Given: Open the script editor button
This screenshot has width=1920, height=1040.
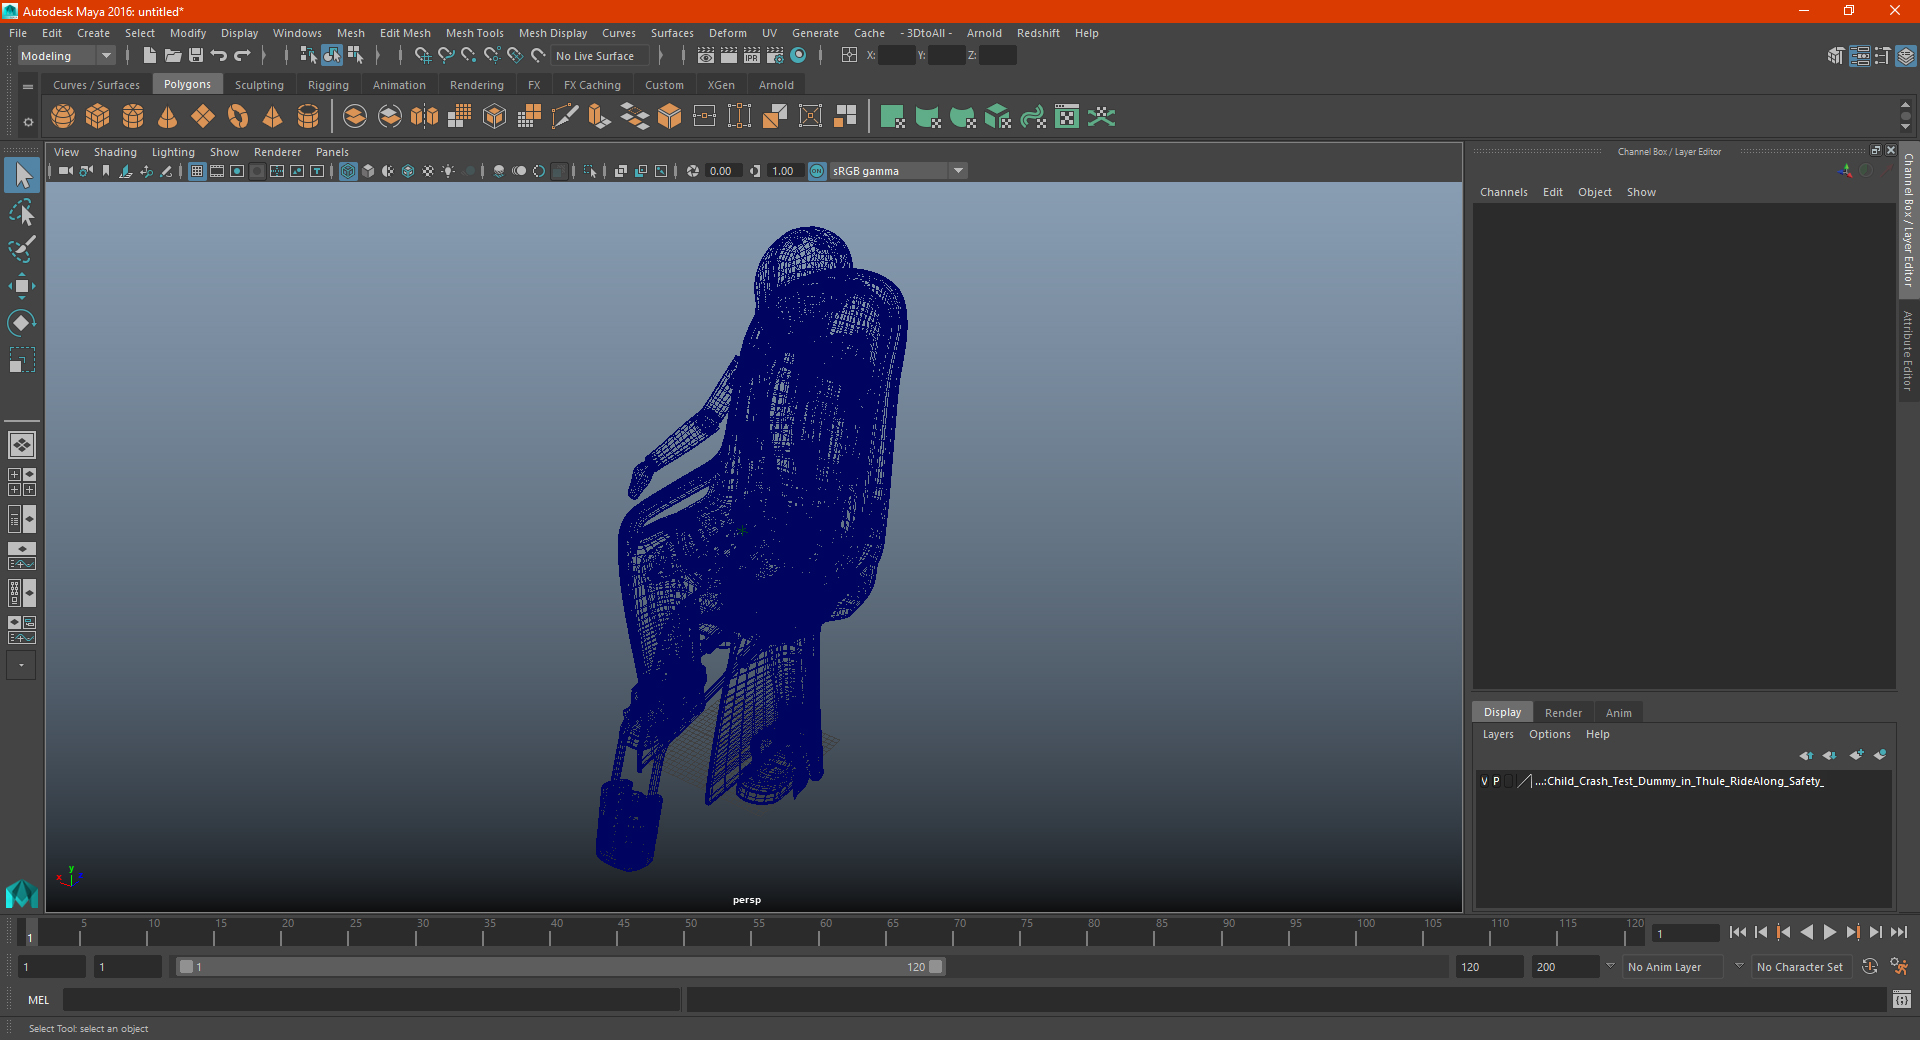Looking at the screenshot, I should [x=1902, y=999].
